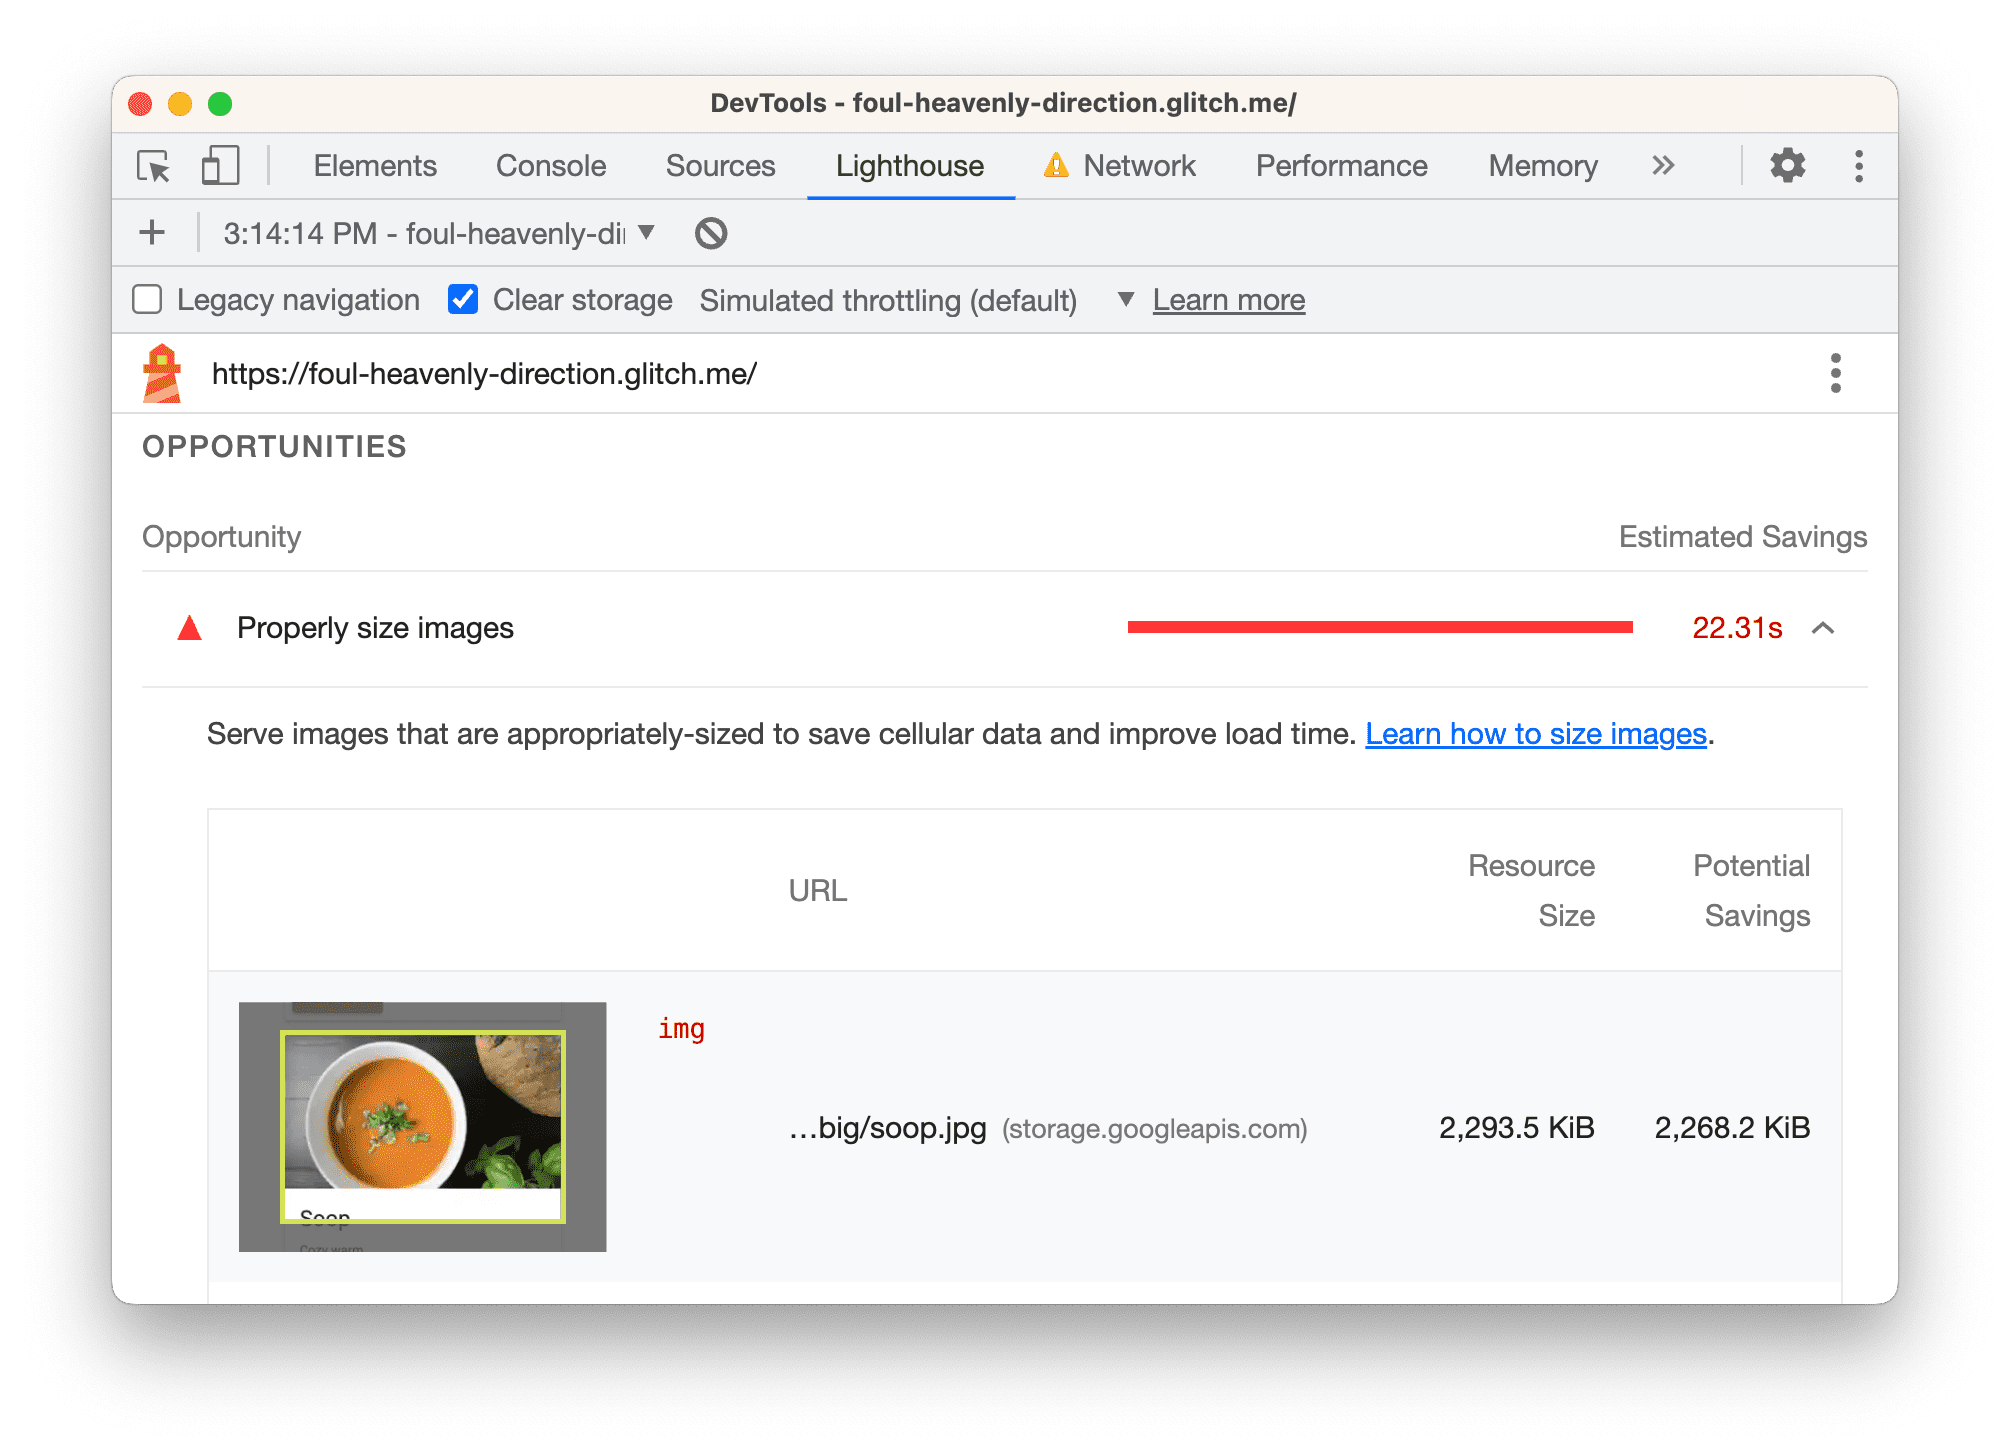Expand the Simulated throttling dropdown
2010x1452 pixels.
[1124, 300]
